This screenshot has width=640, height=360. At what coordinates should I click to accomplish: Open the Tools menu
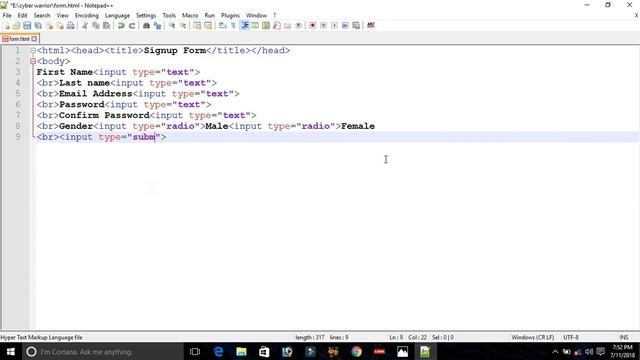point(169,16)
